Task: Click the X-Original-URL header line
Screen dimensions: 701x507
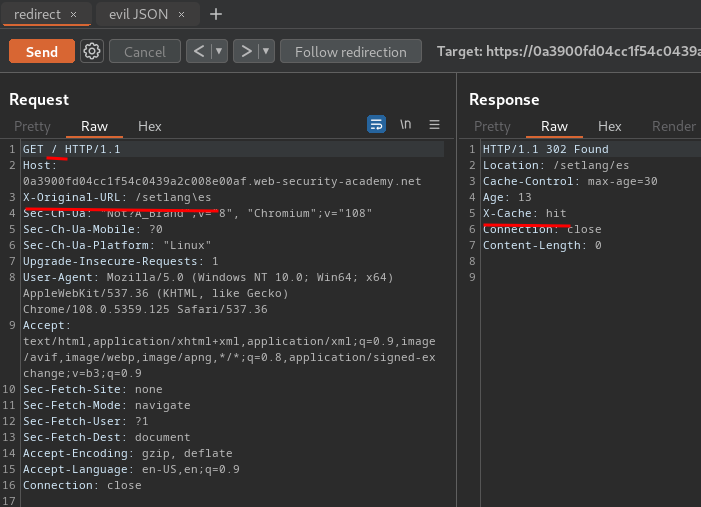Action: click(117, 197)
